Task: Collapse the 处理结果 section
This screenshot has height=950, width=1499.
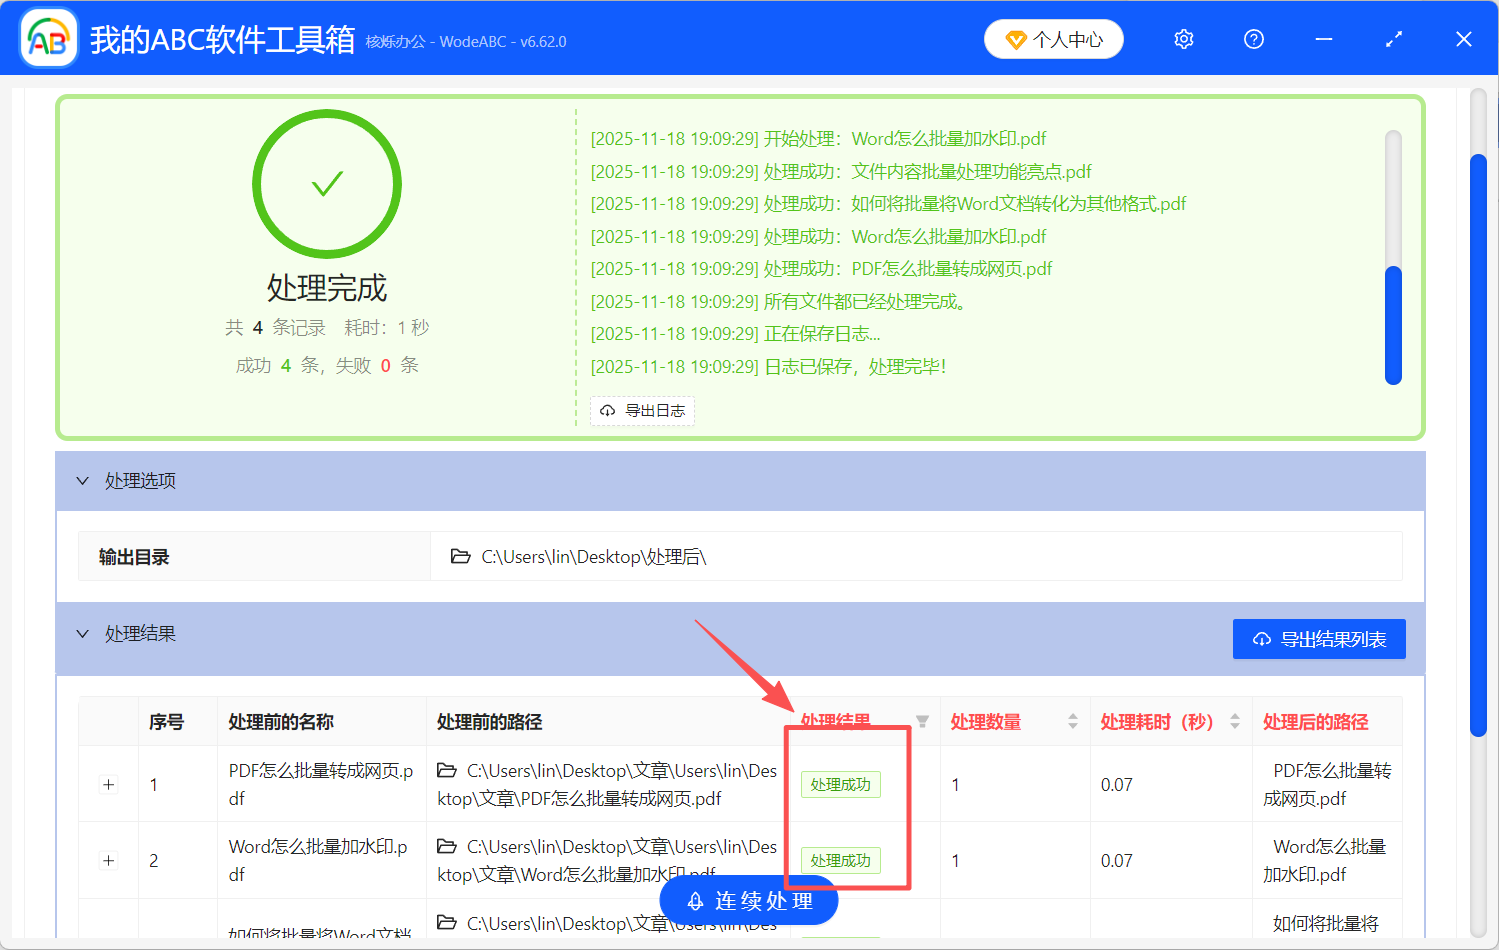Action: (x=83, y=633)
